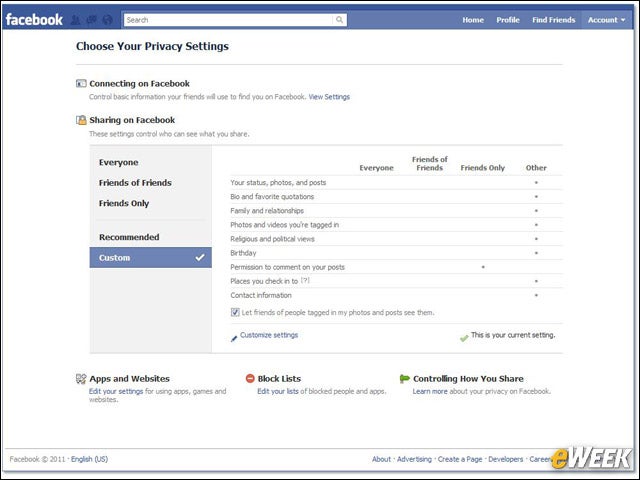This screenshot has height=480, width=640.
Task: Open Customize settings link
Action: (269, 335)
